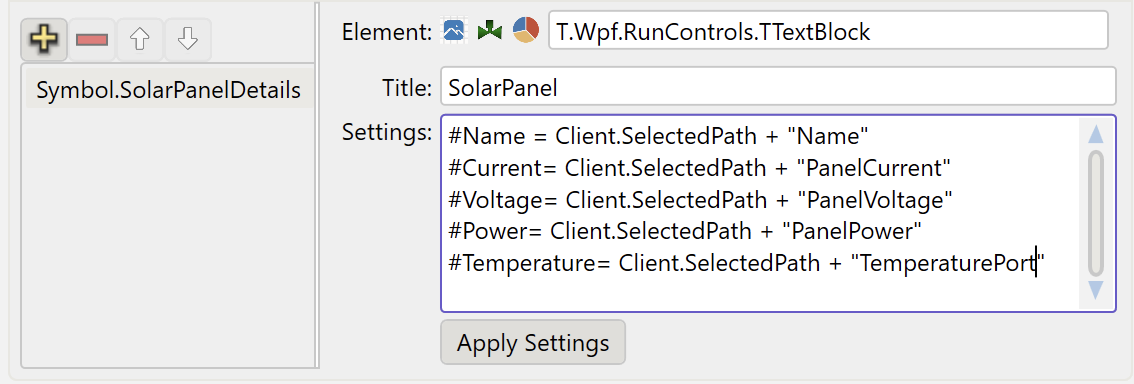Focus the Element field T.Wpf.RunControls.TTextBlock
1134x384 pixels.
tap(828, 30)
